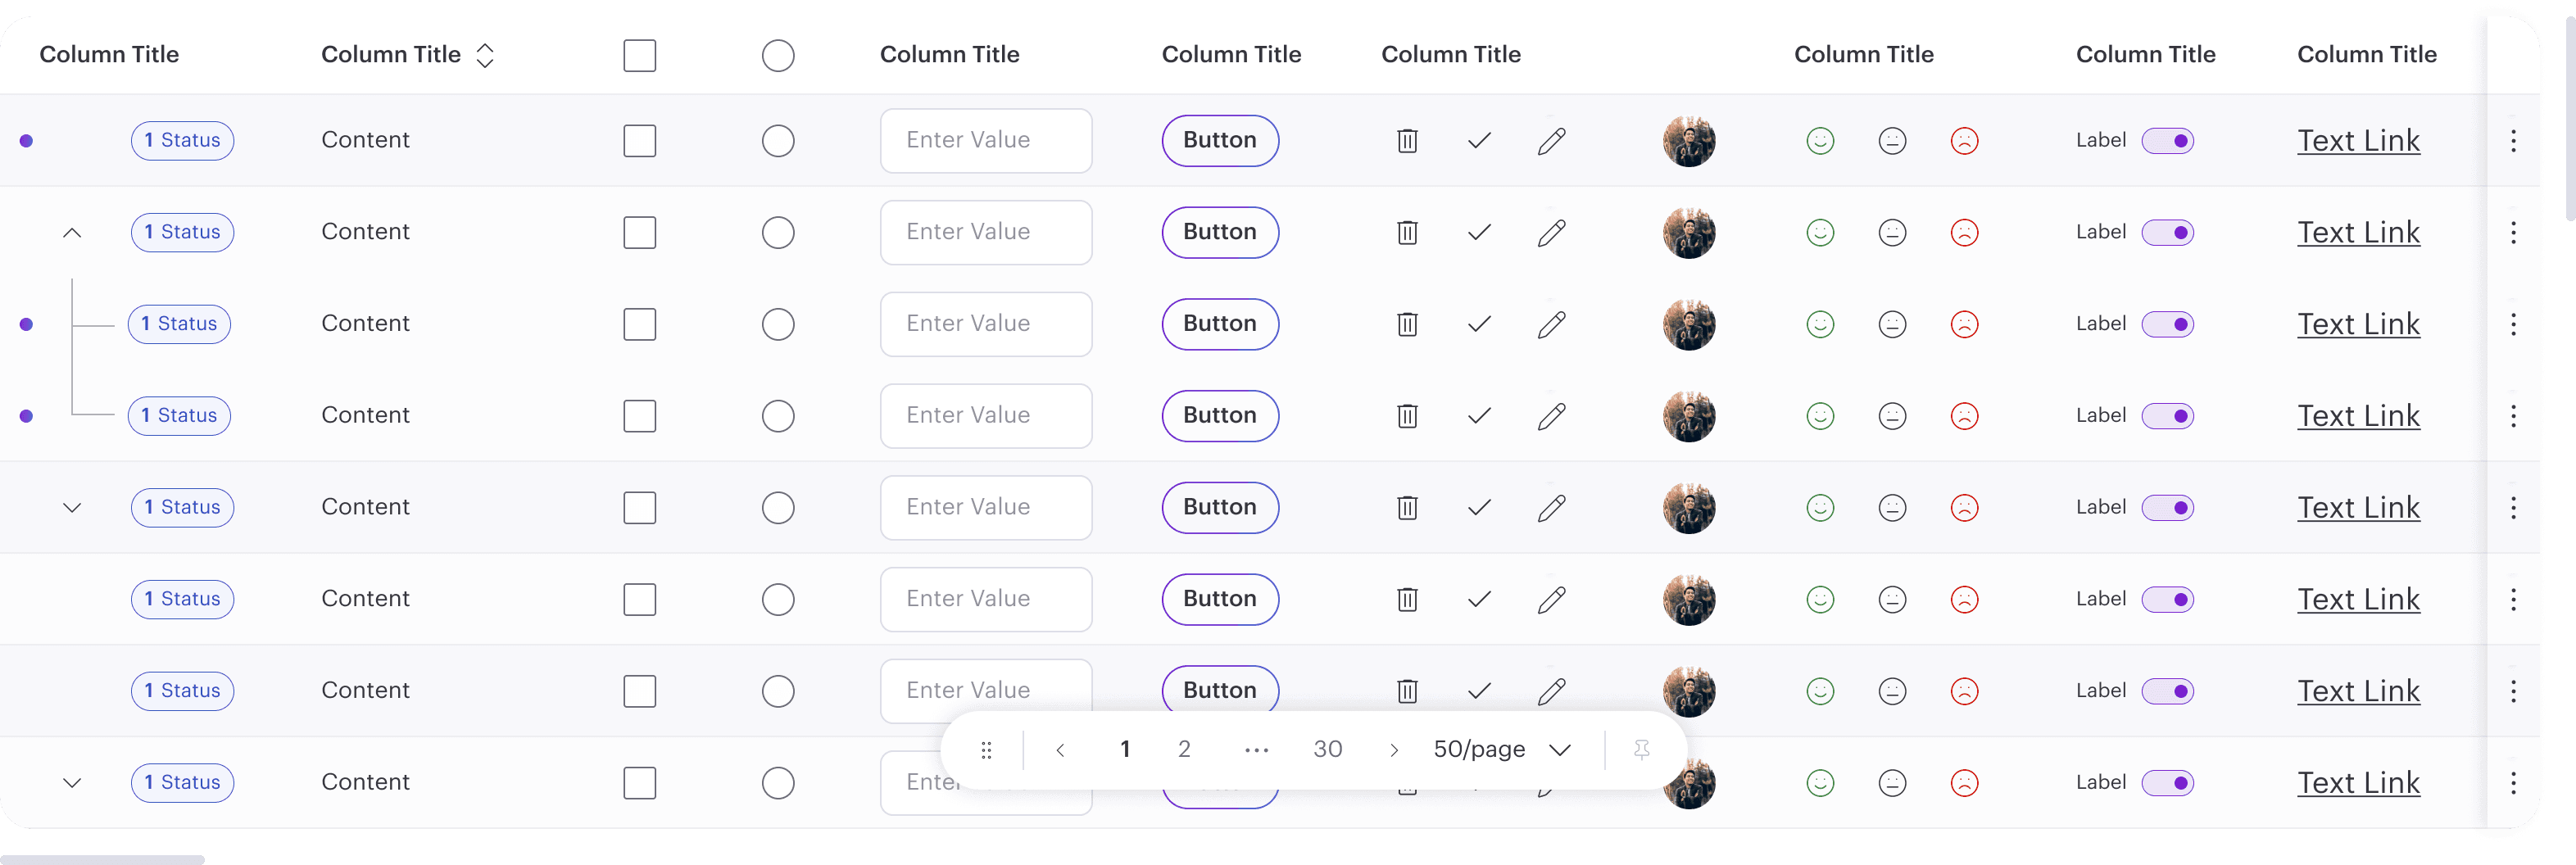Click the trash icon in the first row
The height and width of the screenshot is (865, 2576).
click(1407, 140)
